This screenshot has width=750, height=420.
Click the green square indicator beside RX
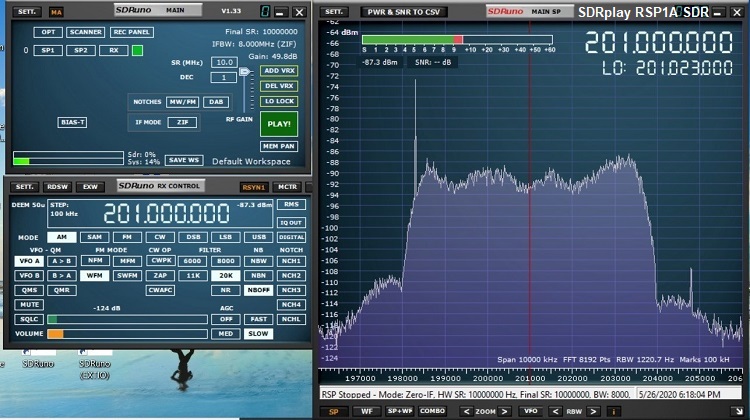tap(137, 49)
